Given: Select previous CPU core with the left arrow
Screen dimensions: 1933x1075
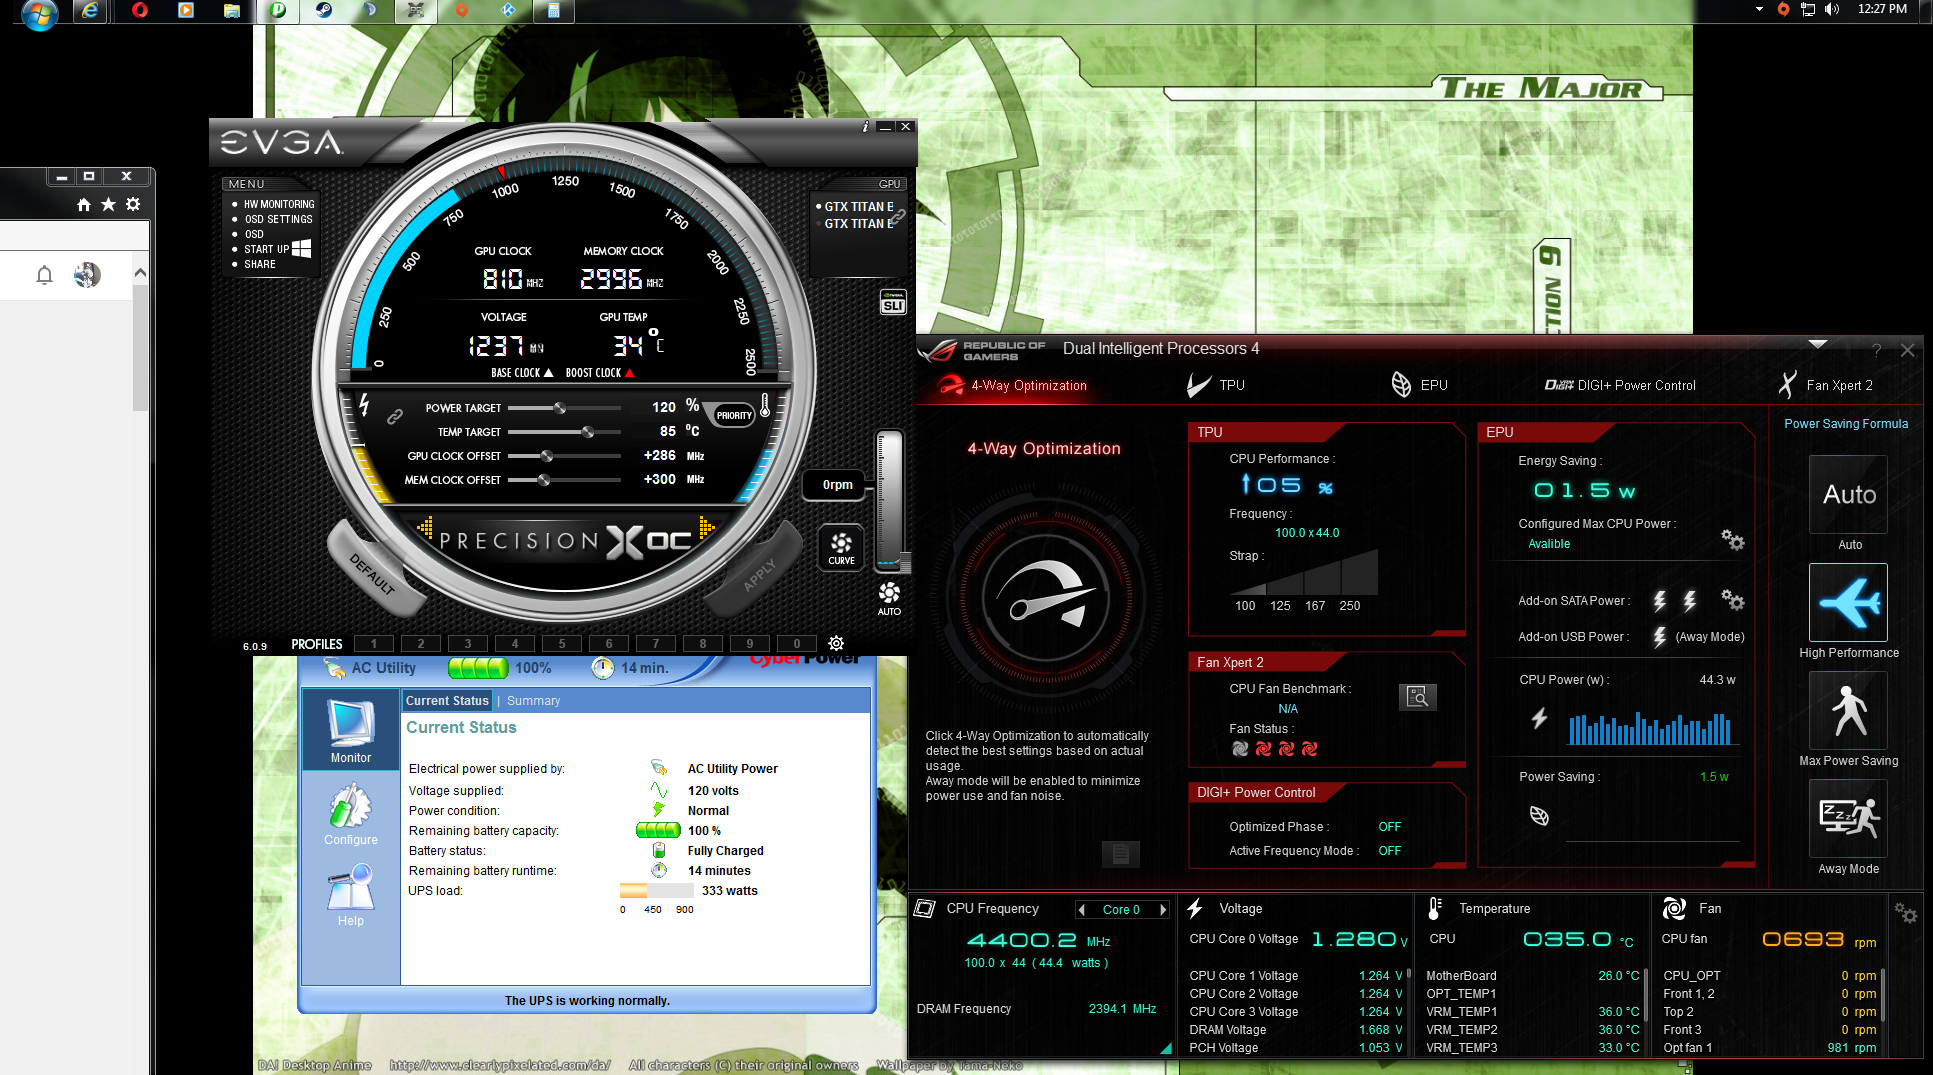Looking at the screenshot, I should coord(1082,909).
